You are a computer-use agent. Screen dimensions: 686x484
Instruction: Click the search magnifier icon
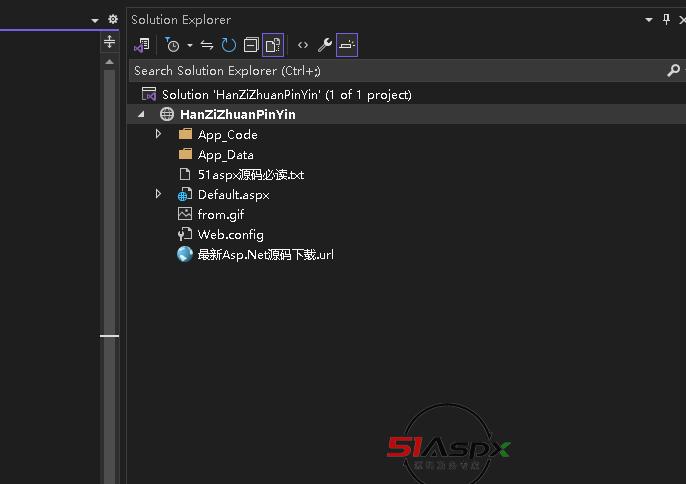pos(673,71)
